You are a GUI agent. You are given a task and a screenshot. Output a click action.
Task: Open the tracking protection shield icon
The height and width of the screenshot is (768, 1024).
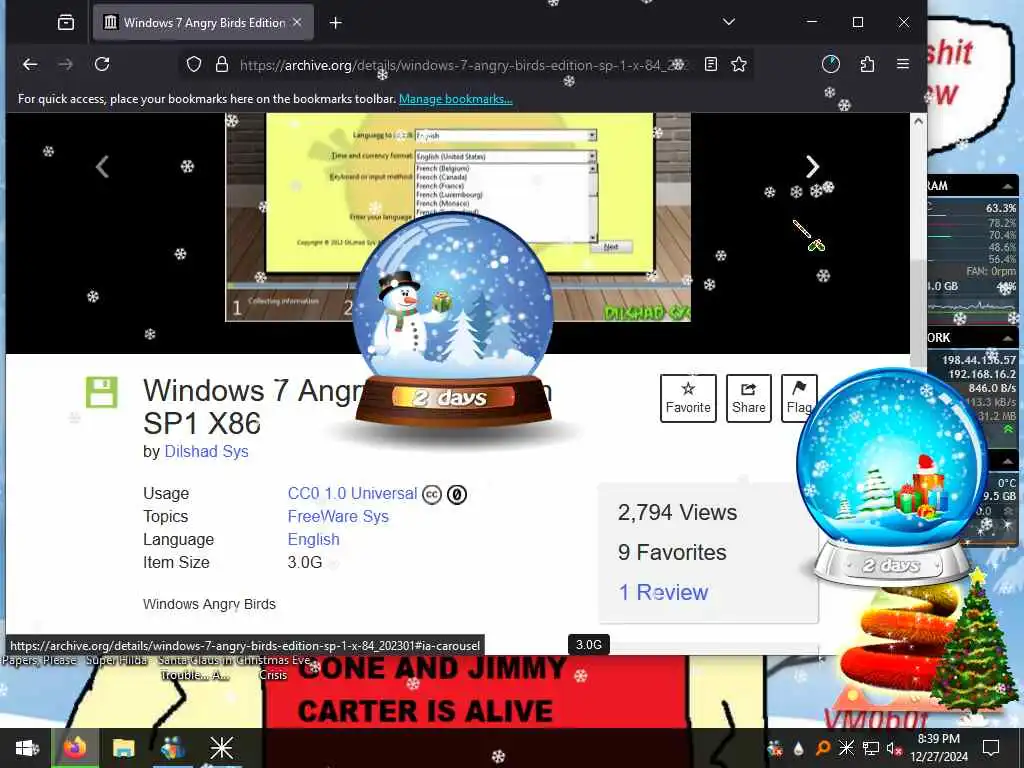(x=194, y=64)
